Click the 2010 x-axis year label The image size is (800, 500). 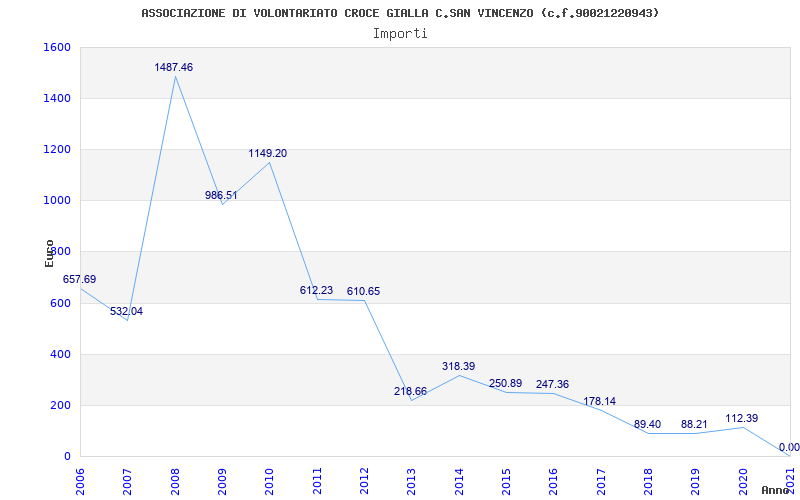(269, 482)
